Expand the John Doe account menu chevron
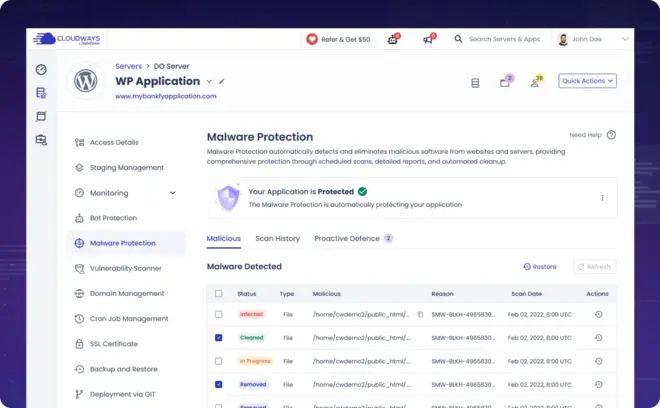The width and height of the screenshot is (660, 408). pyautogui.click(x=625, y=39)
